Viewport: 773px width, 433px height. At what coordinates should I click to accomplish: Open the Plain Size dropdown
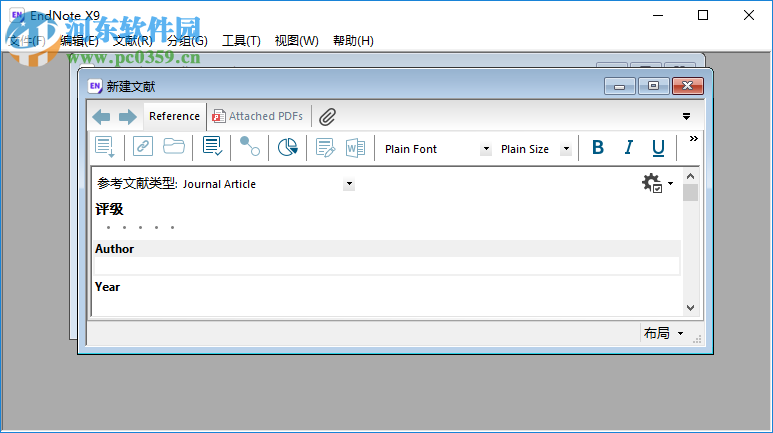click(566, 148)
